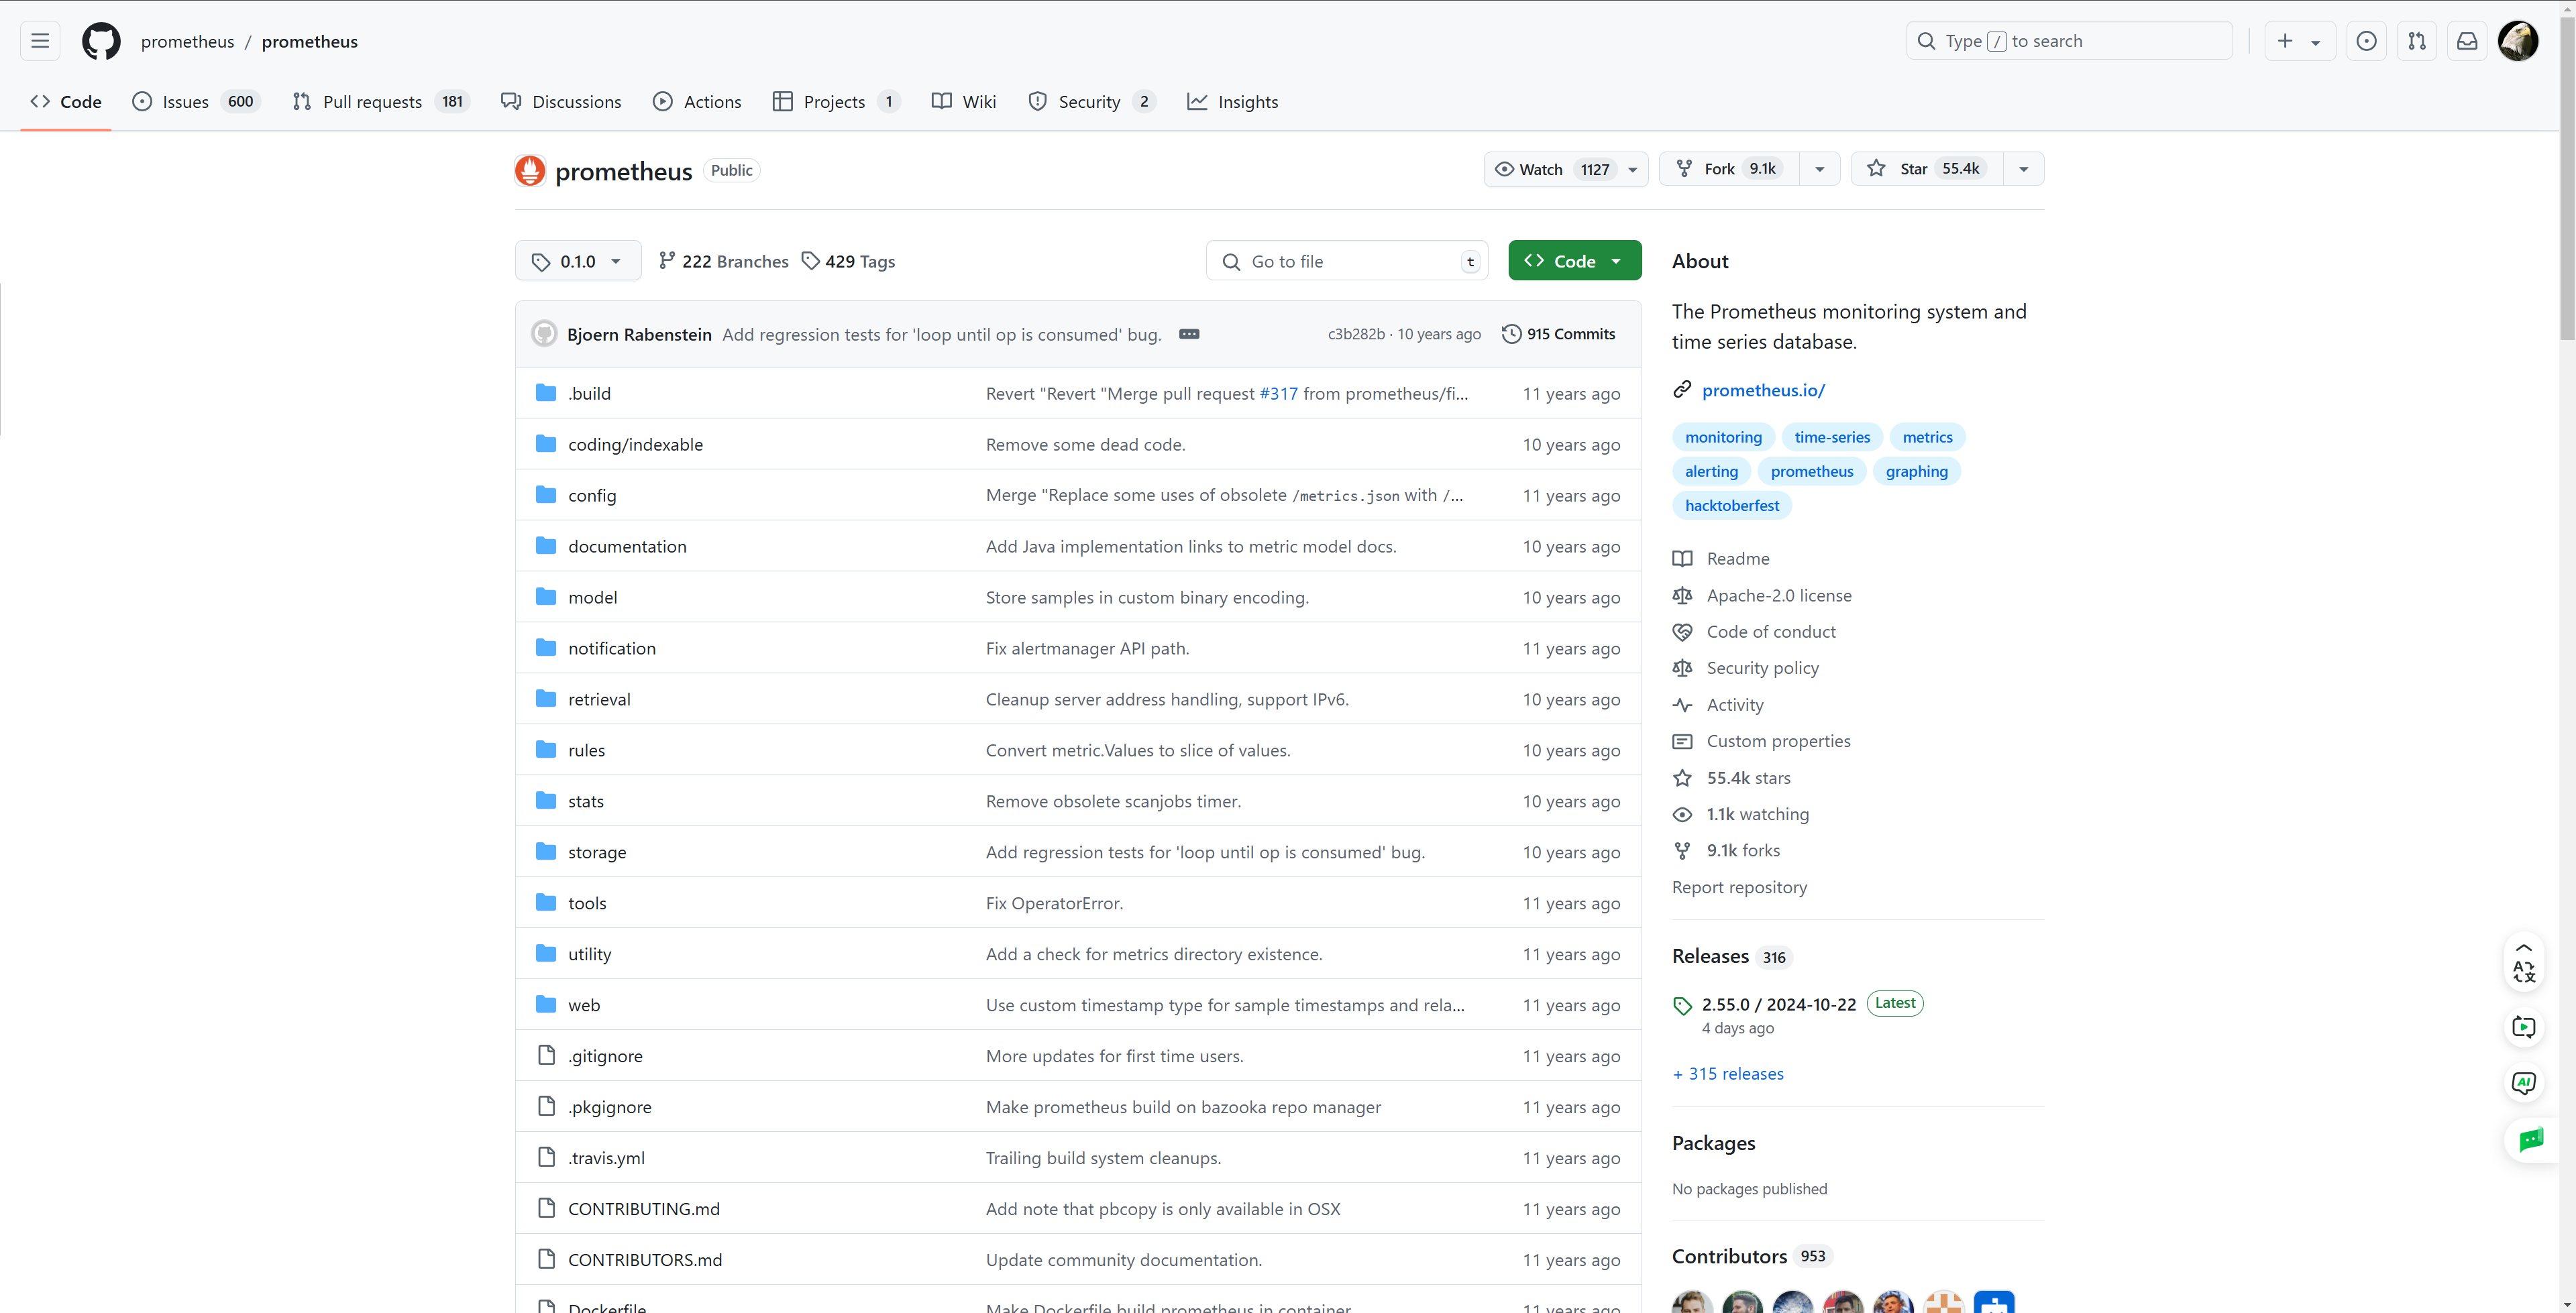Viewport: 2576px width, 1313px height.
Task: Click the forks icon next to 9.1k forks
Action: tap(1682, 851)
